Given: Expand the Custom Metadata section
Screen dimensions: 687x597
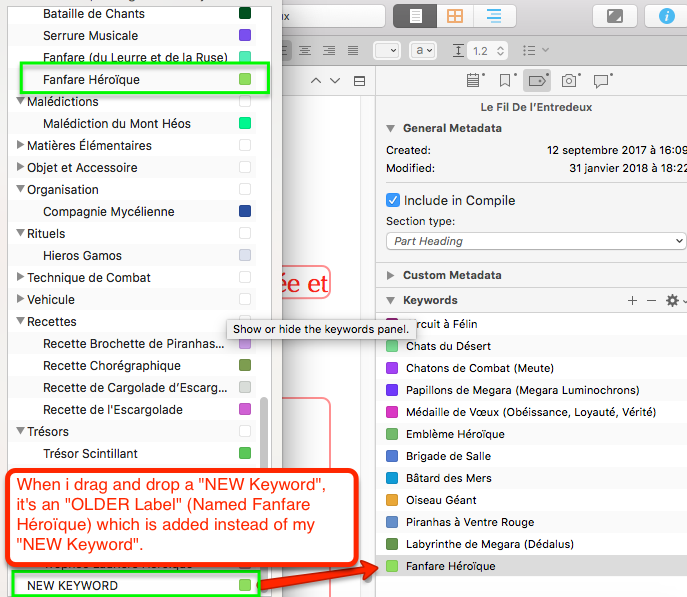Looking at the screenshot, I should [390, 275].
